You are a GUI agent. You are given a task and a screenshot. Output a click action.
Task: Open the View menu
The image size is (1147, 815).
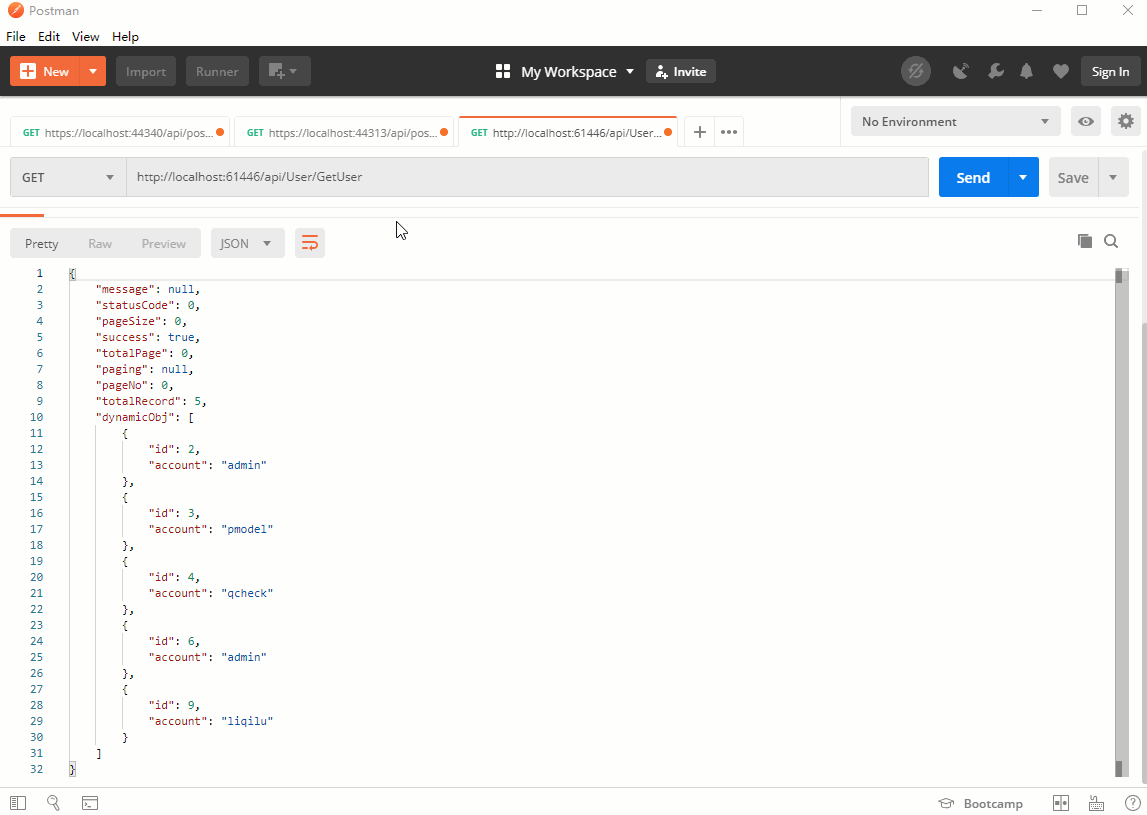pyautogui.click(x=85, y=36)
